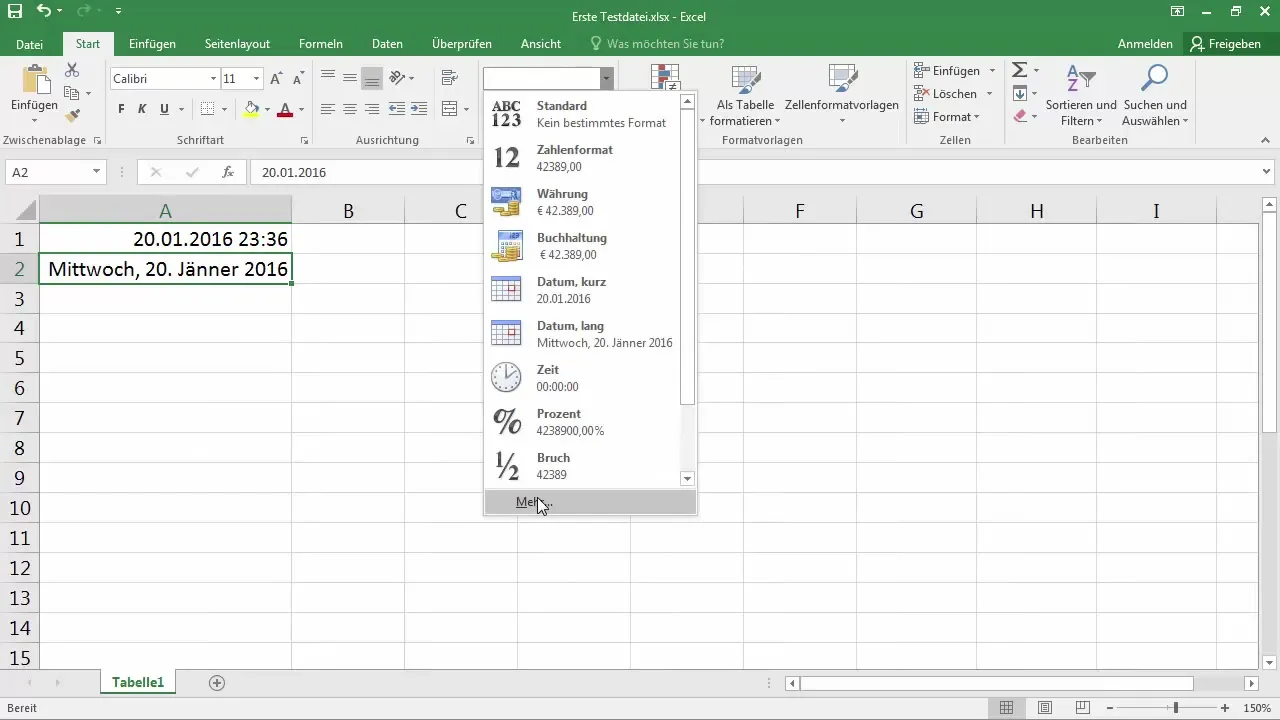Decrease font size with smaller A icon
This screenshot has height=720, width=1280.
pos(298,78)
